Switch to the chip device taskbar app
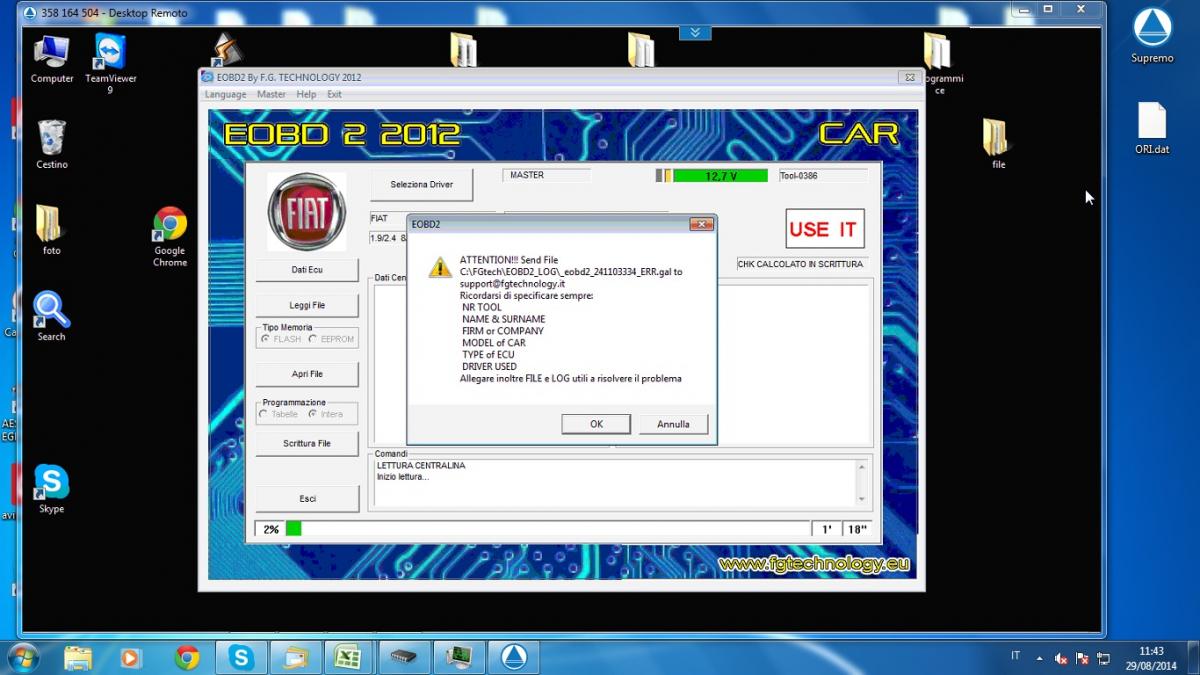This screenshot has width=1200, height=675. click(x=403, y=657)
